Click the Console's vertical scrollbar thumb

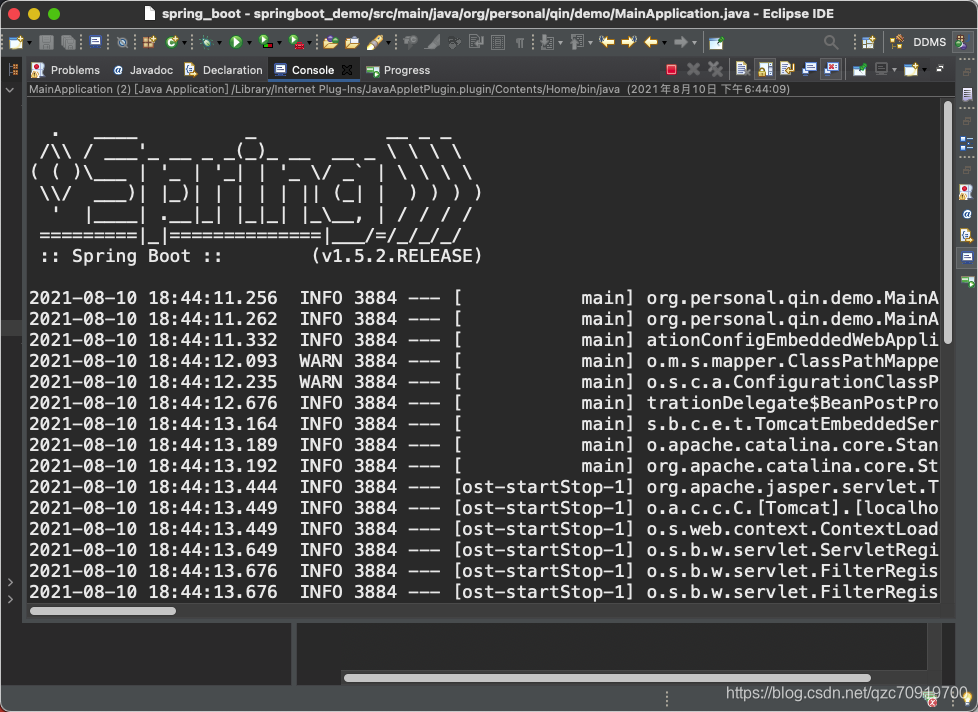pyautogui.click(x=947, y=223)
